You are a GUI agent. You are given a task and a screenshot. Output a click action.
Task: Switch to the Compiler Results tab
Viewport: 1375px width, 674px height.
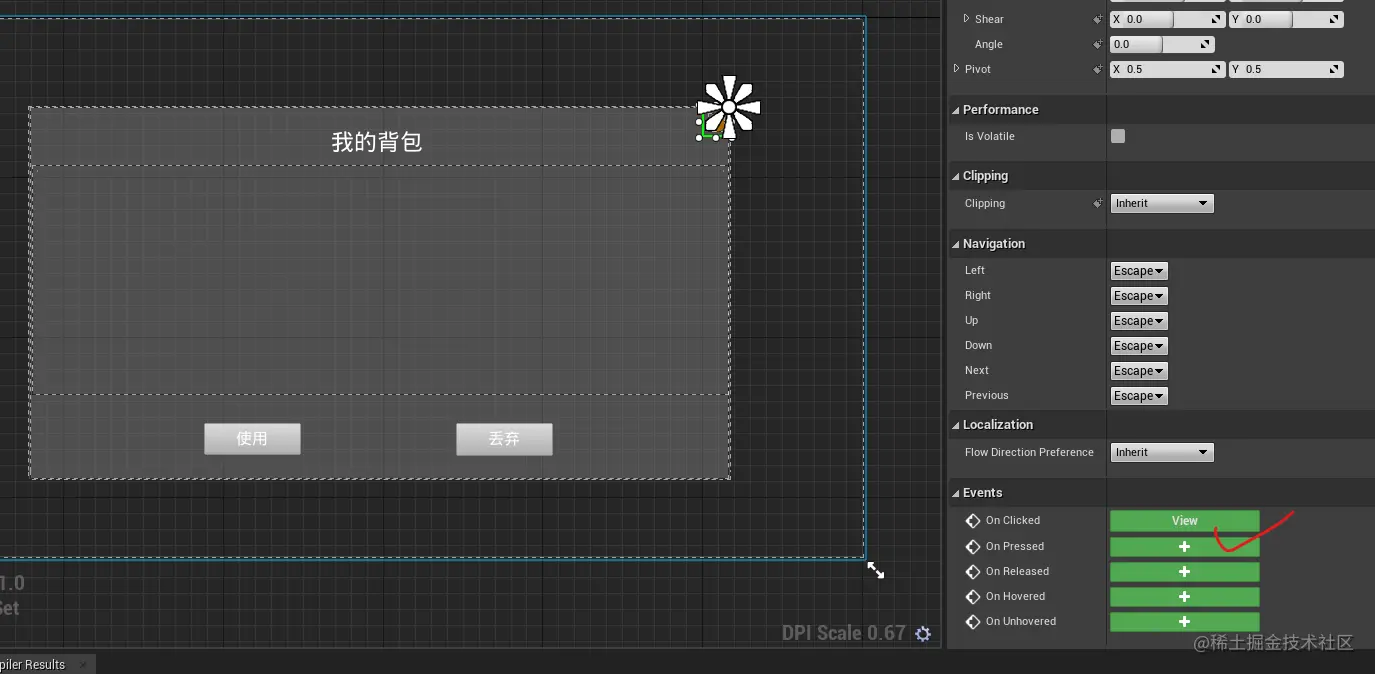[x=32, y=664]
